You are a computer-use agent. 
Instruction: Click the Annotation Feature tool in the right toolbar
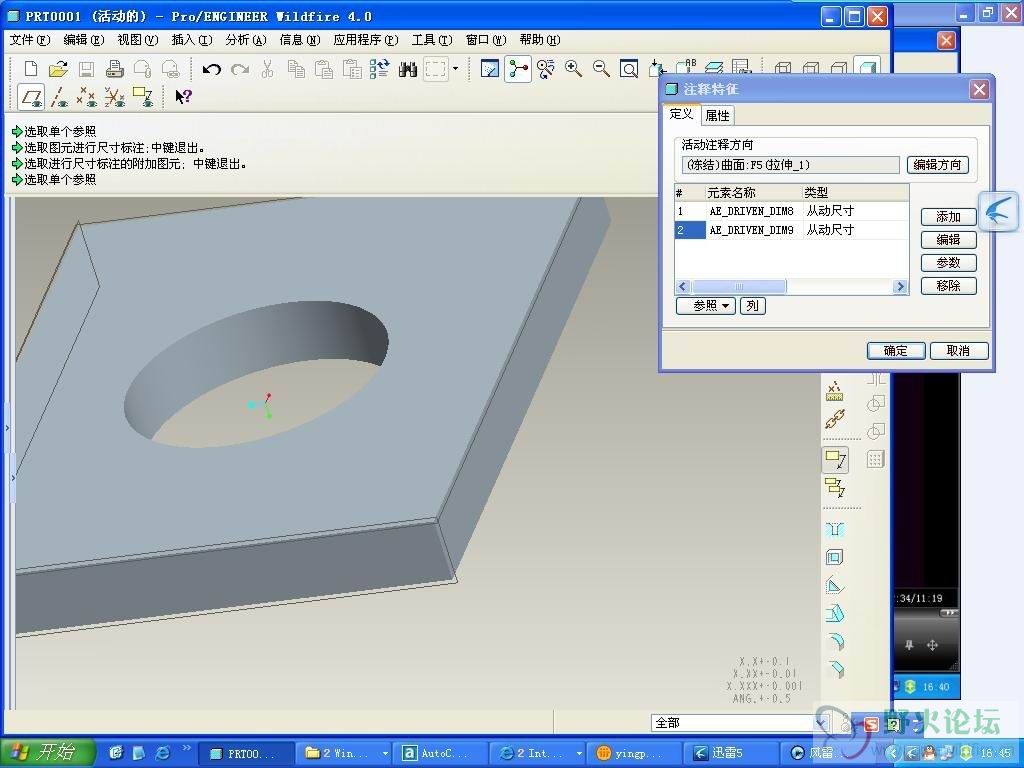(835, 460)
